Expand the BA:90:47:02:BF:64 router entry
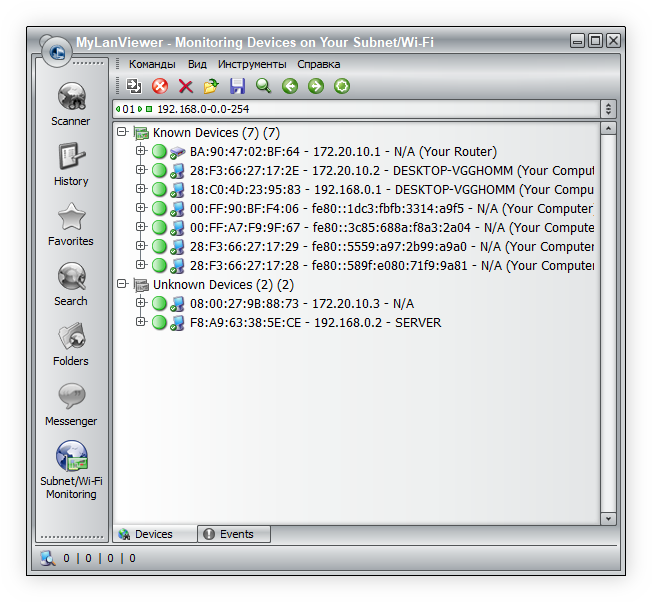 click(141, 150)
